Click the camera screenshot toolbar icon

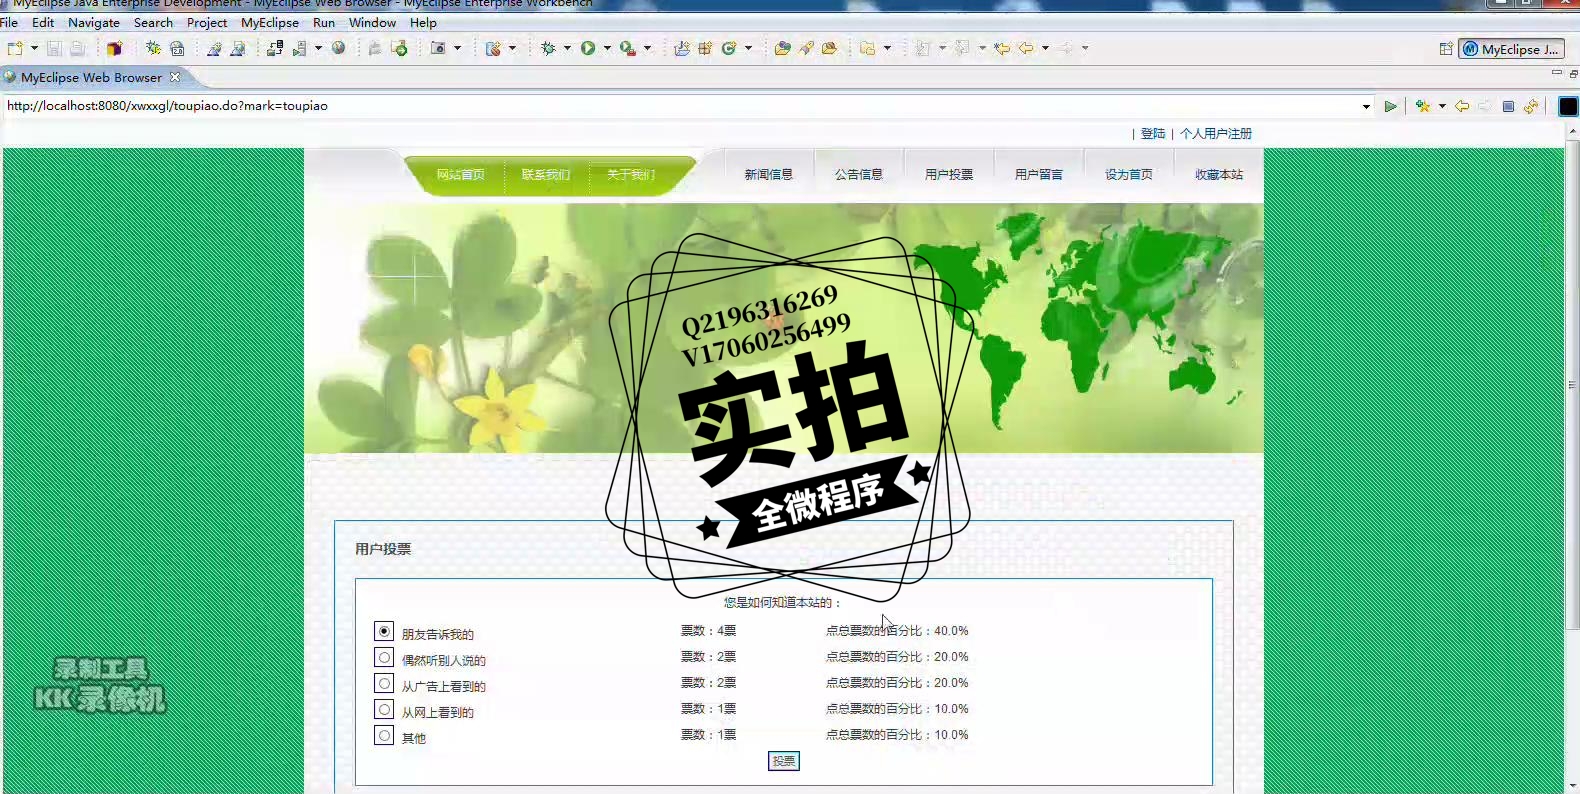click(438, 48)
